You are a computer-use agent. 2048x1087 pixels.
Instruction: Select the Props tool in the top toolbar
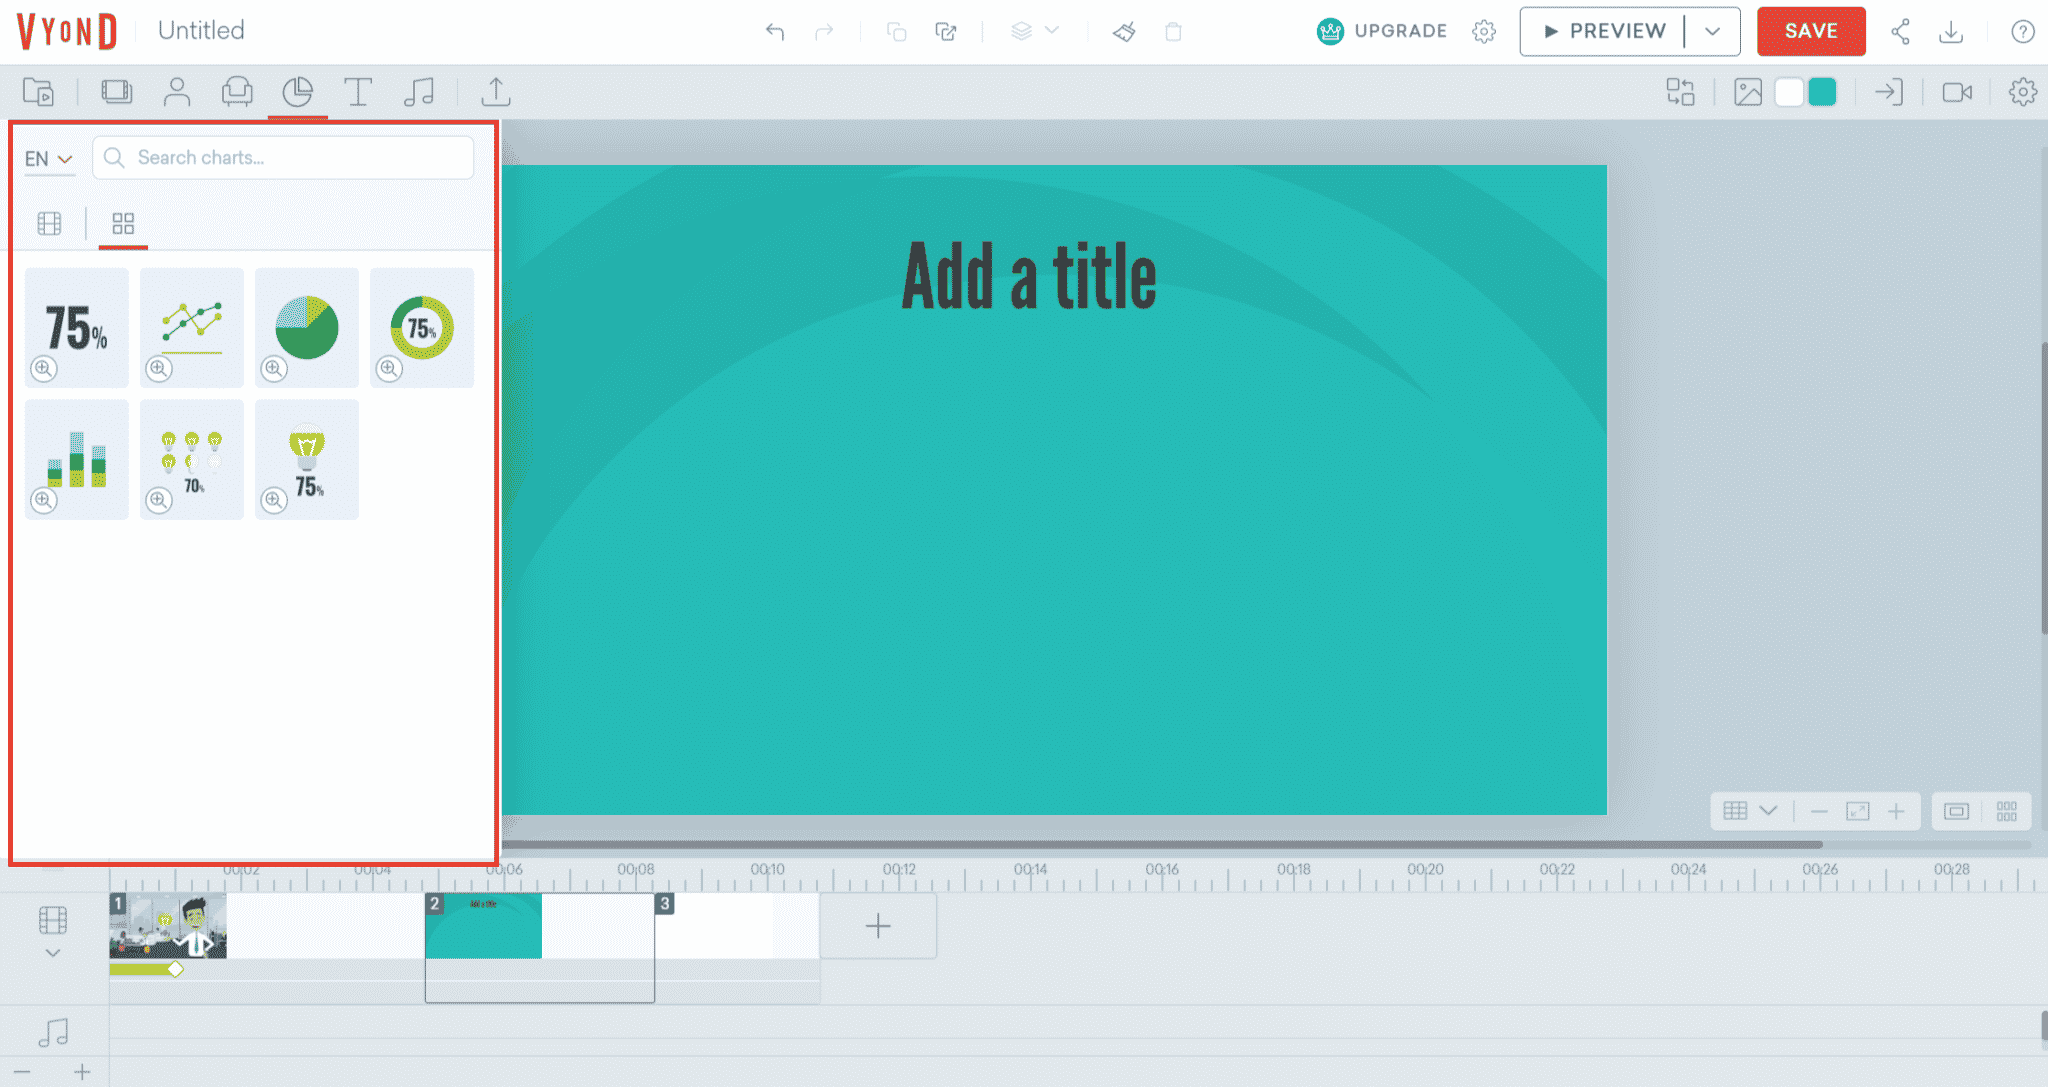(x=238, y=92)
